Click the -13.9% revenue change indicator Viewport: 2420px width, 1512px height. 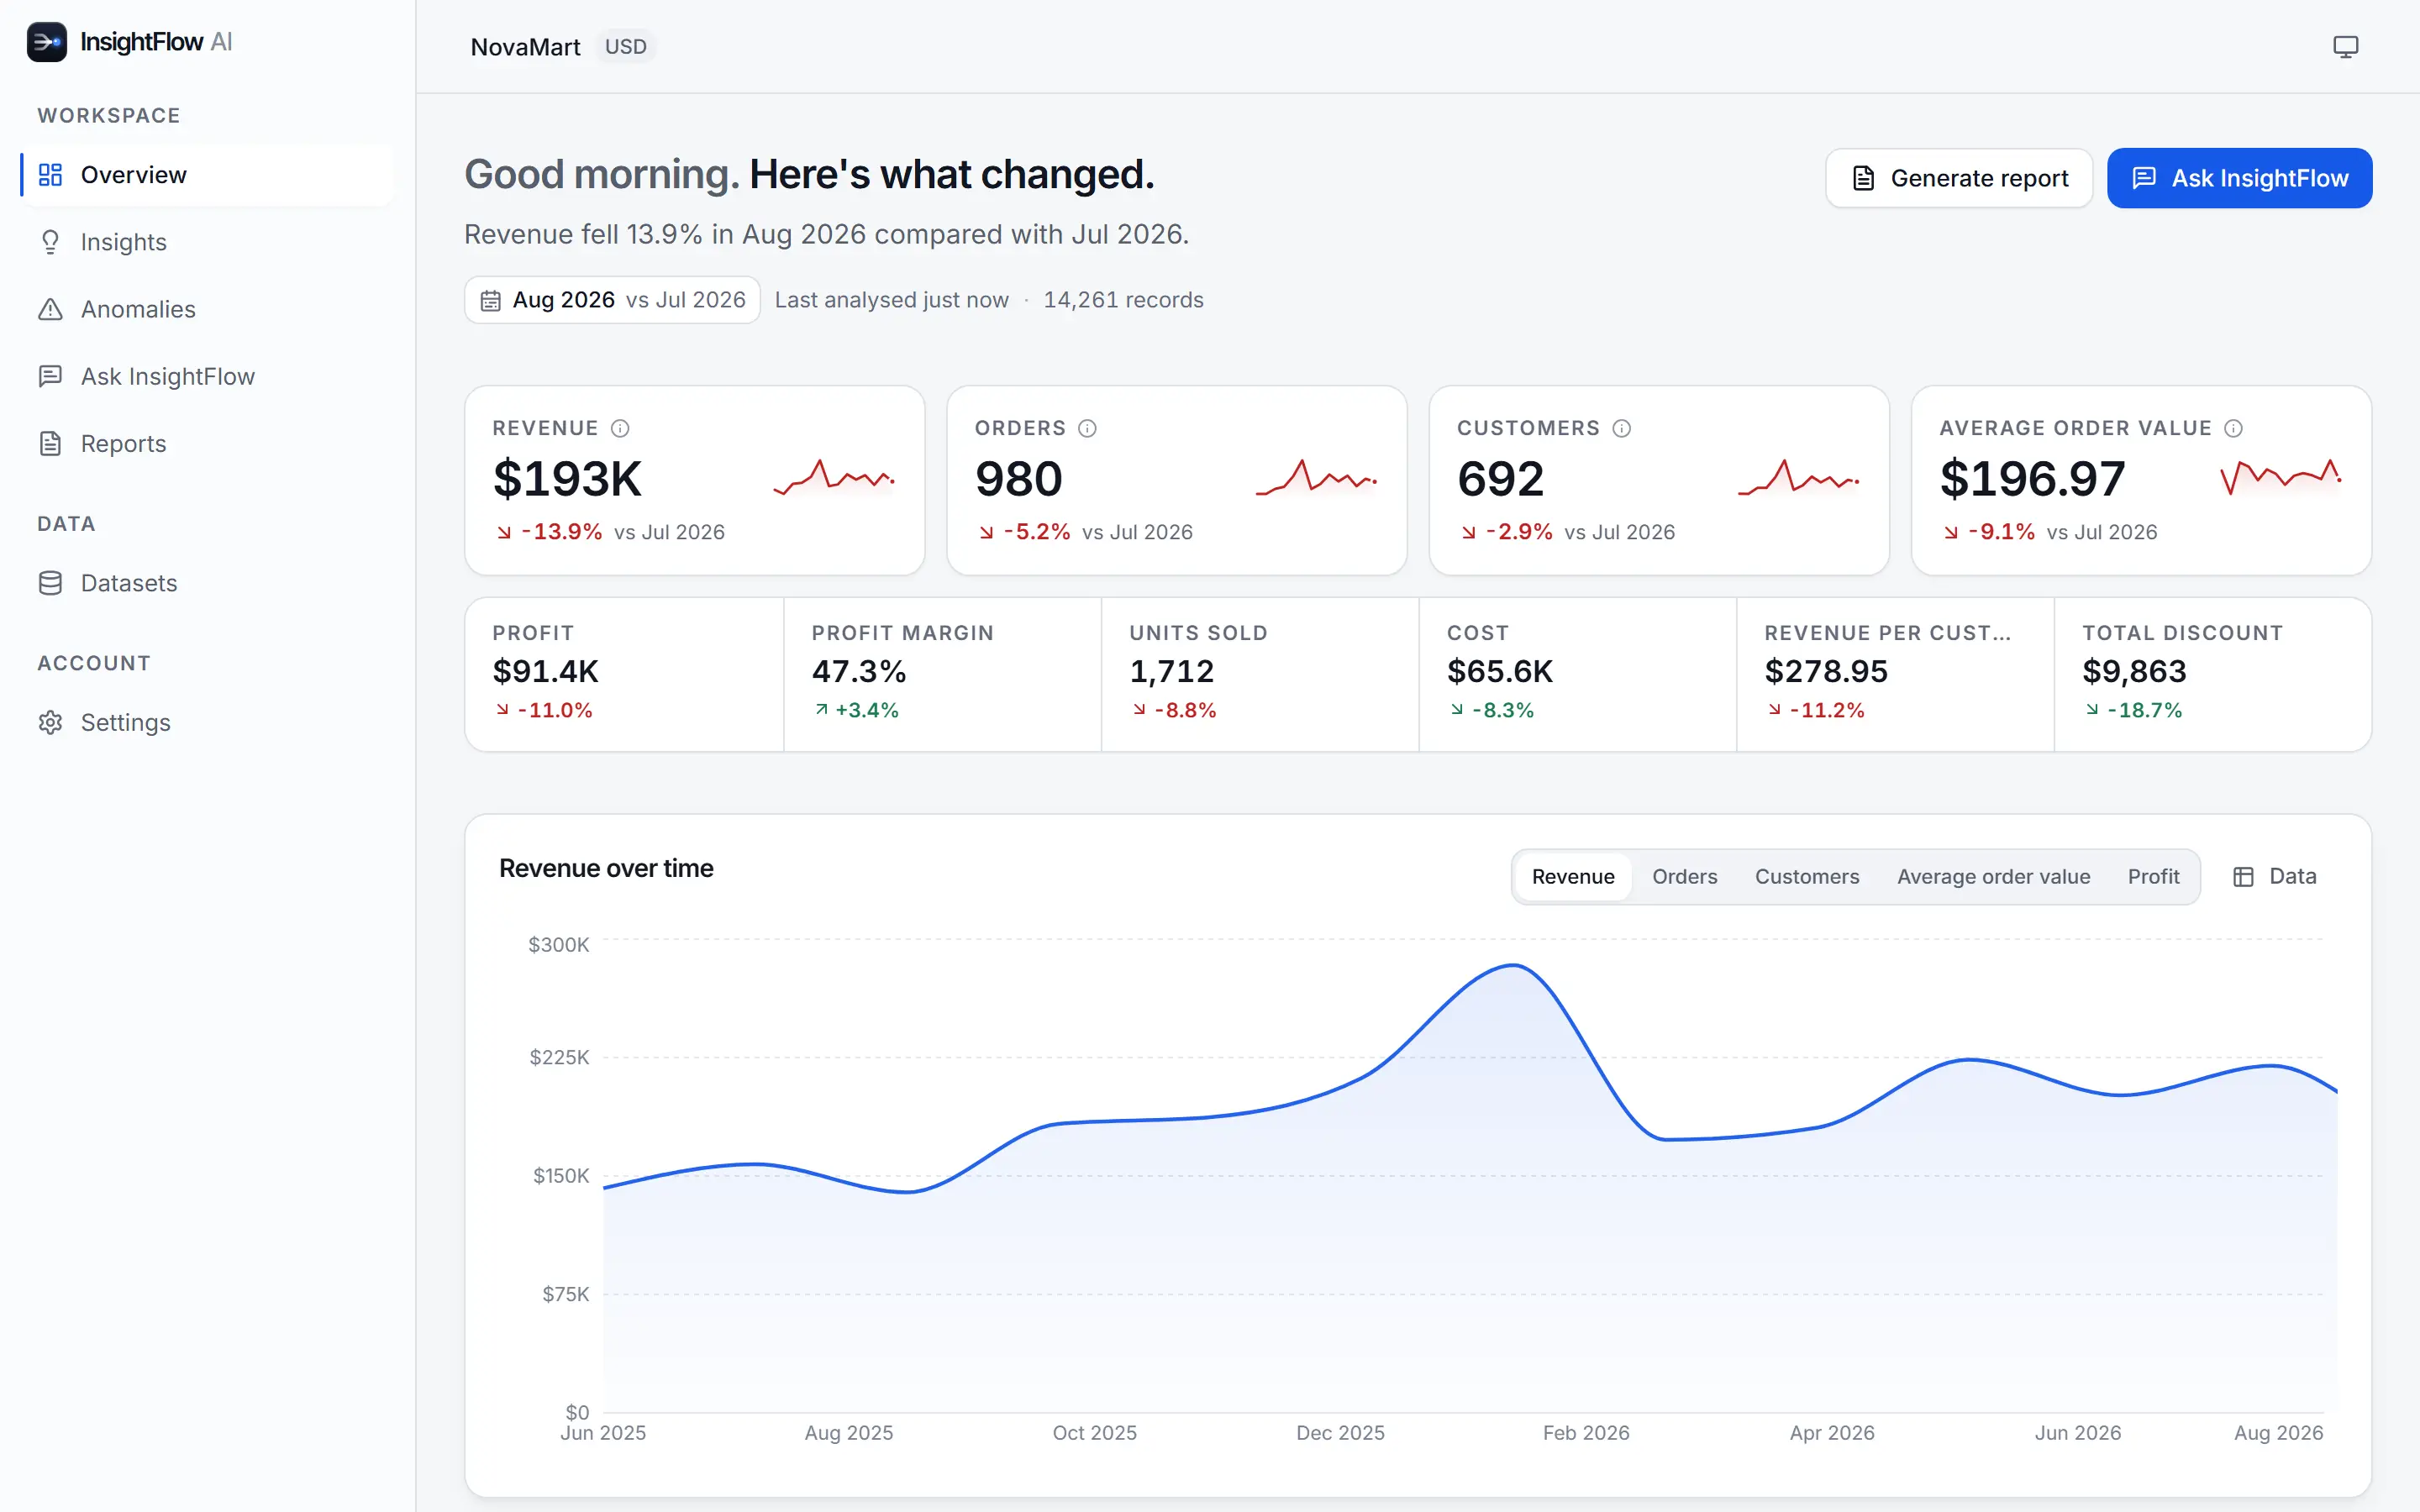pos(550,532)
